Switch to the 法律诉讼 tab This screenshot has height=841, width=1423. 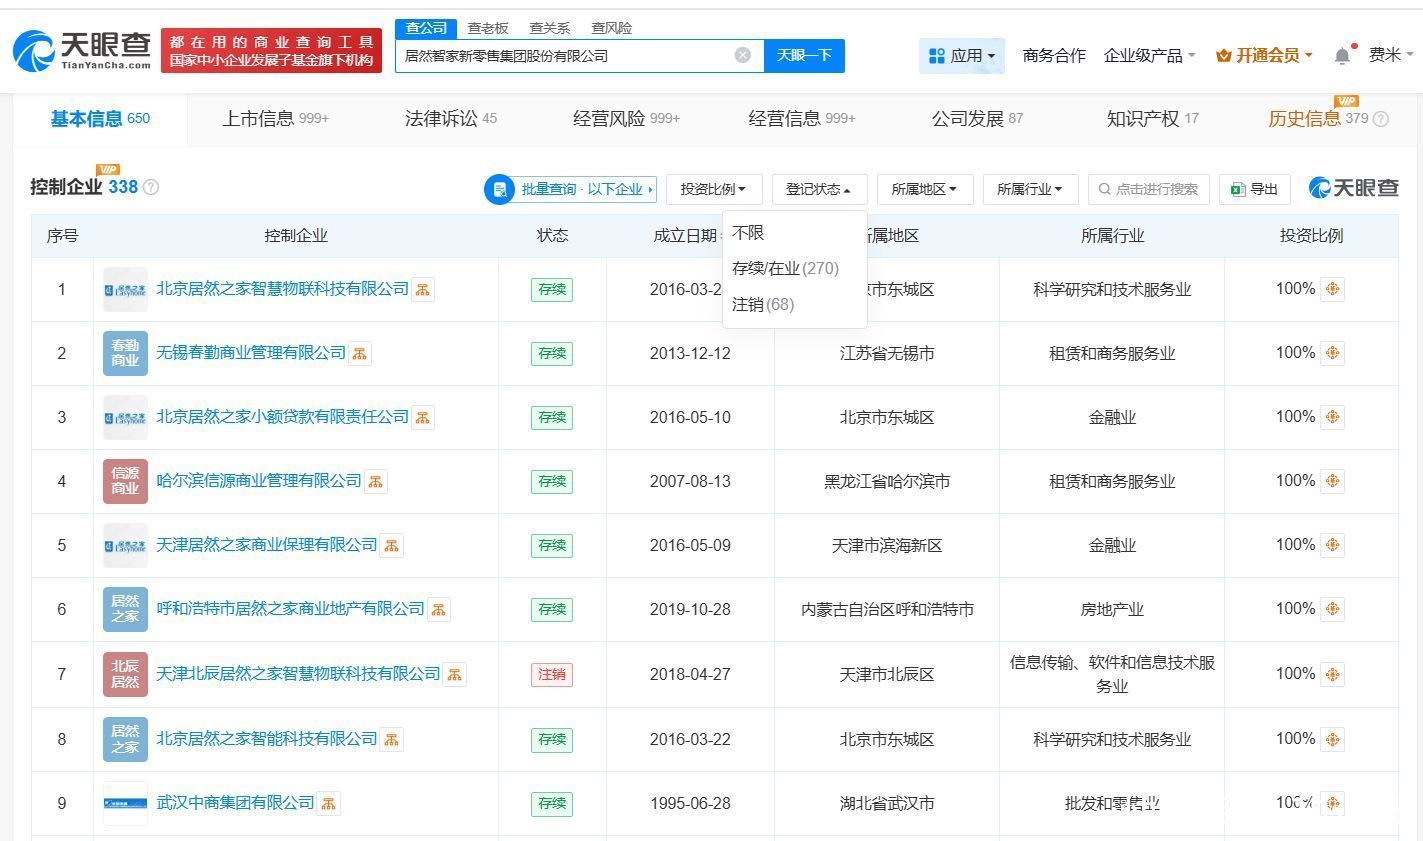tap(450, 118)
